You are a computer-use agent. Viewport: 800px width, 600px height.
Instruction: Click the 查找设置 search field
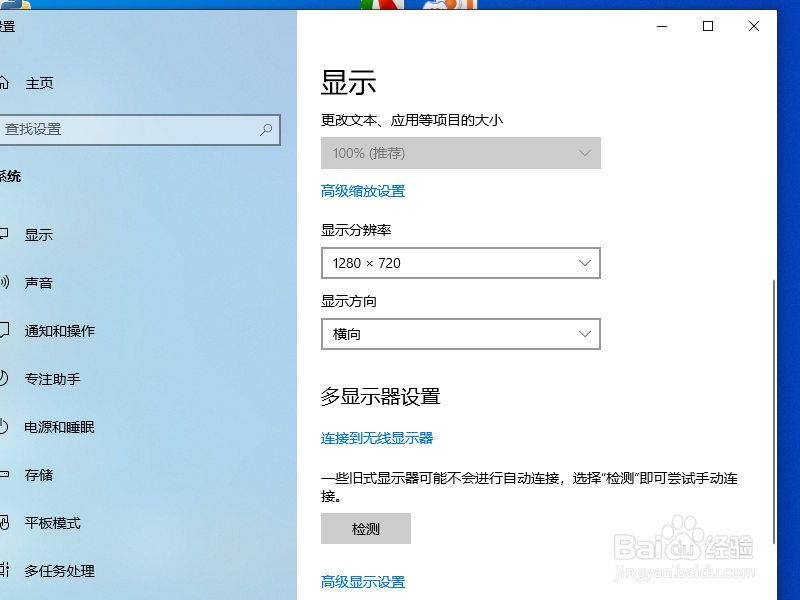pos(139,130)
